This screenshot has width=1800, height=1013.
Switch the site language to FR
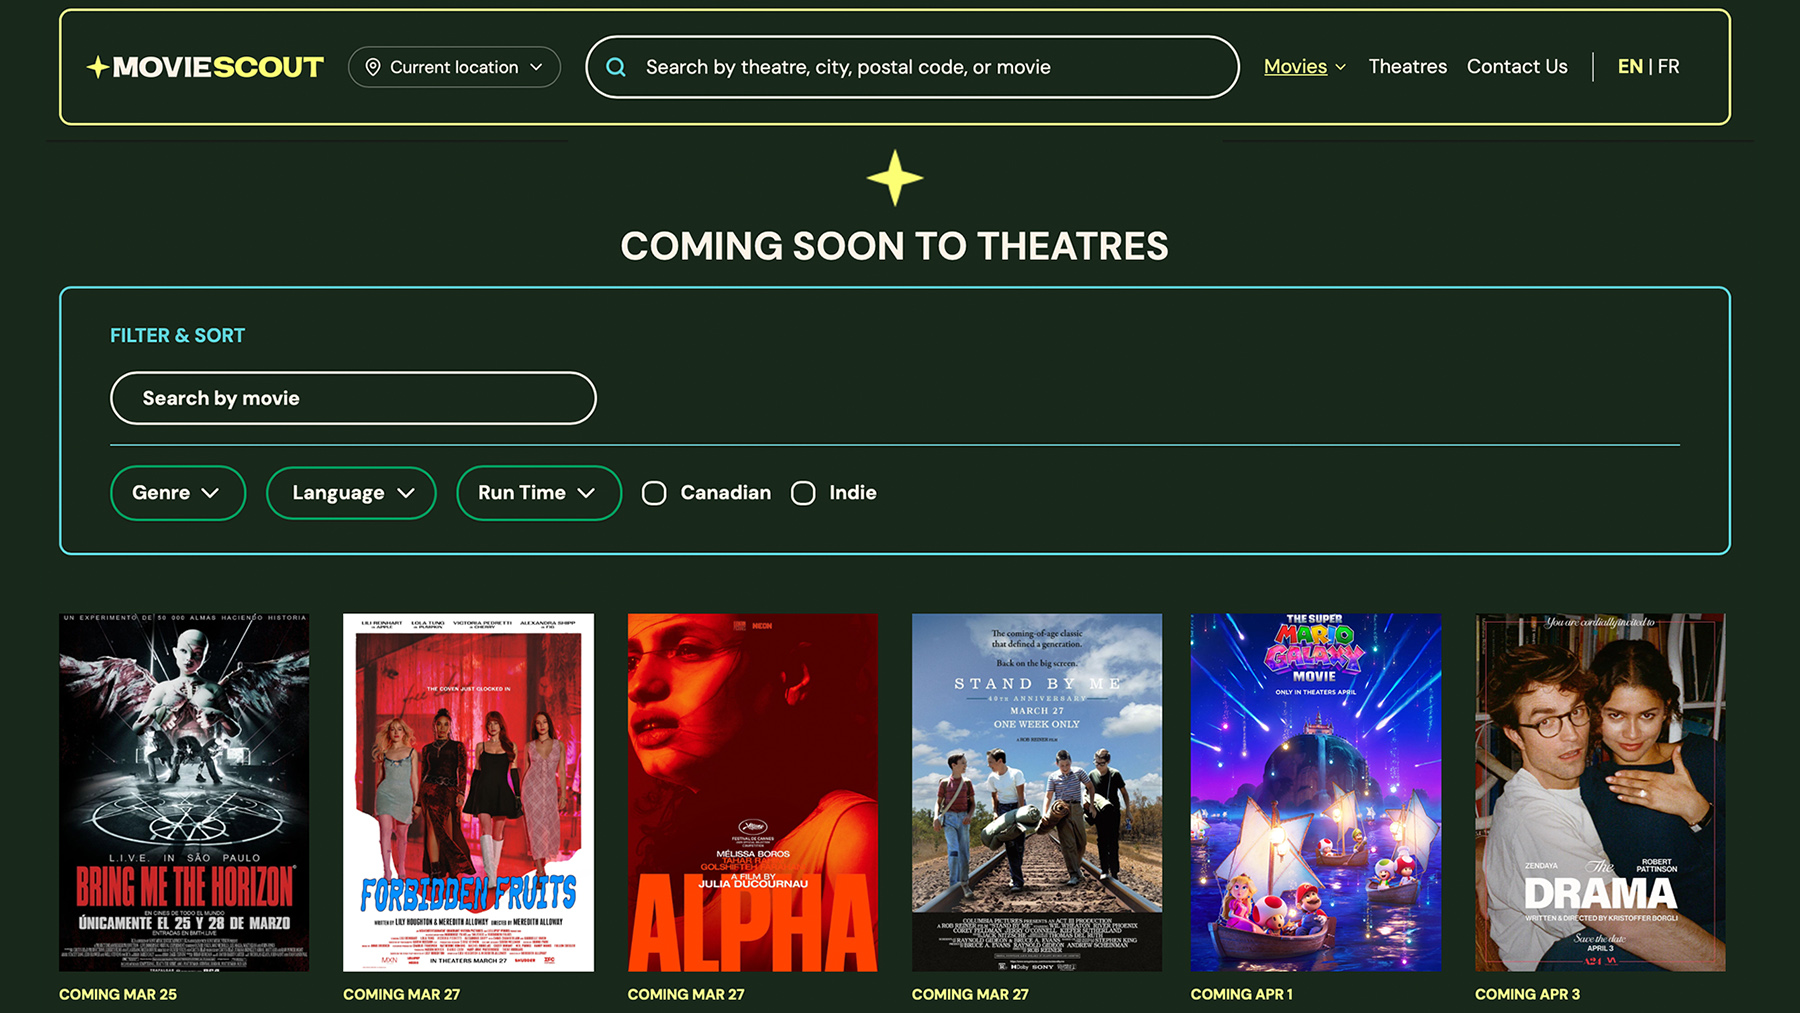coord(1668,66)
